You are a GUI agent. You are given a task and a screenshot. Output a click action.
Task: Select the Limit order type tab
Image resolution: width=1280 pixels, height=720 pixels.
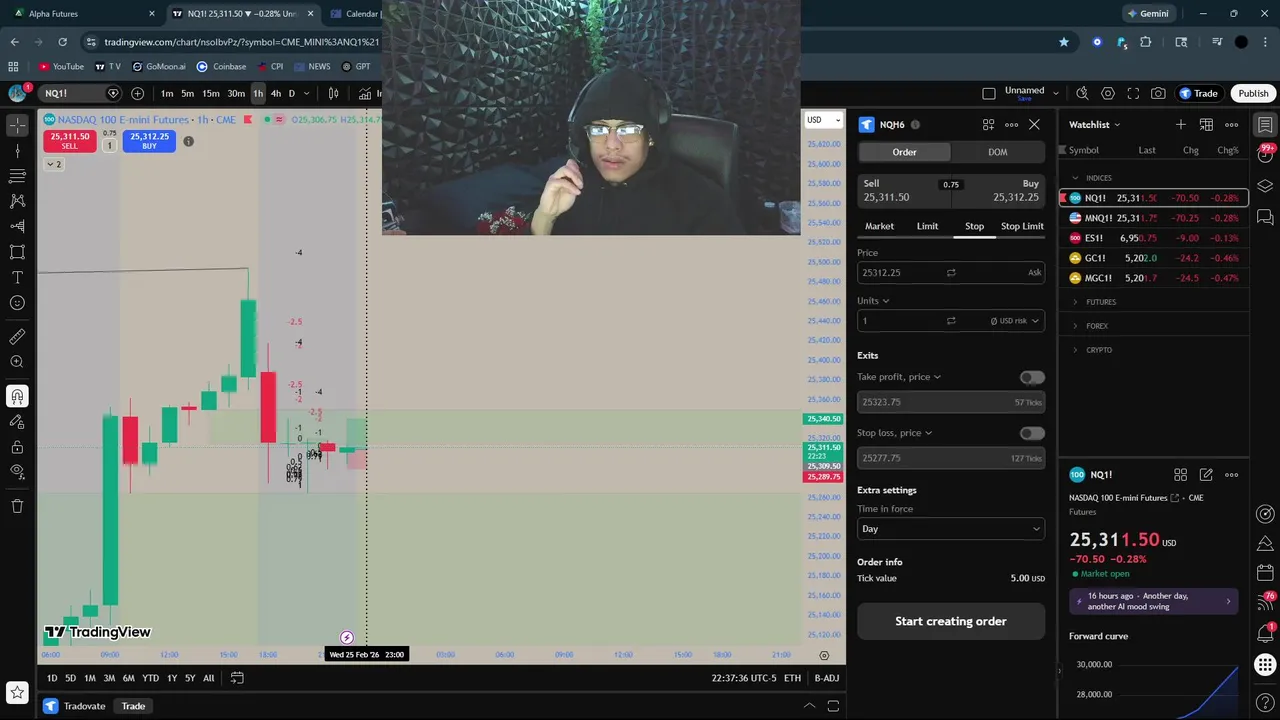coord(928,226)
